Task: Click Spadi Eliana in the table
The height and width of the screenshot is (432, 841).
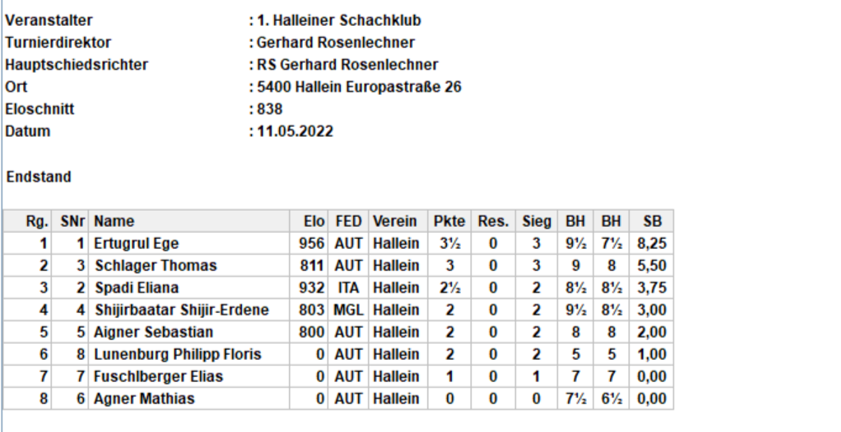Action: coord(137,288)
